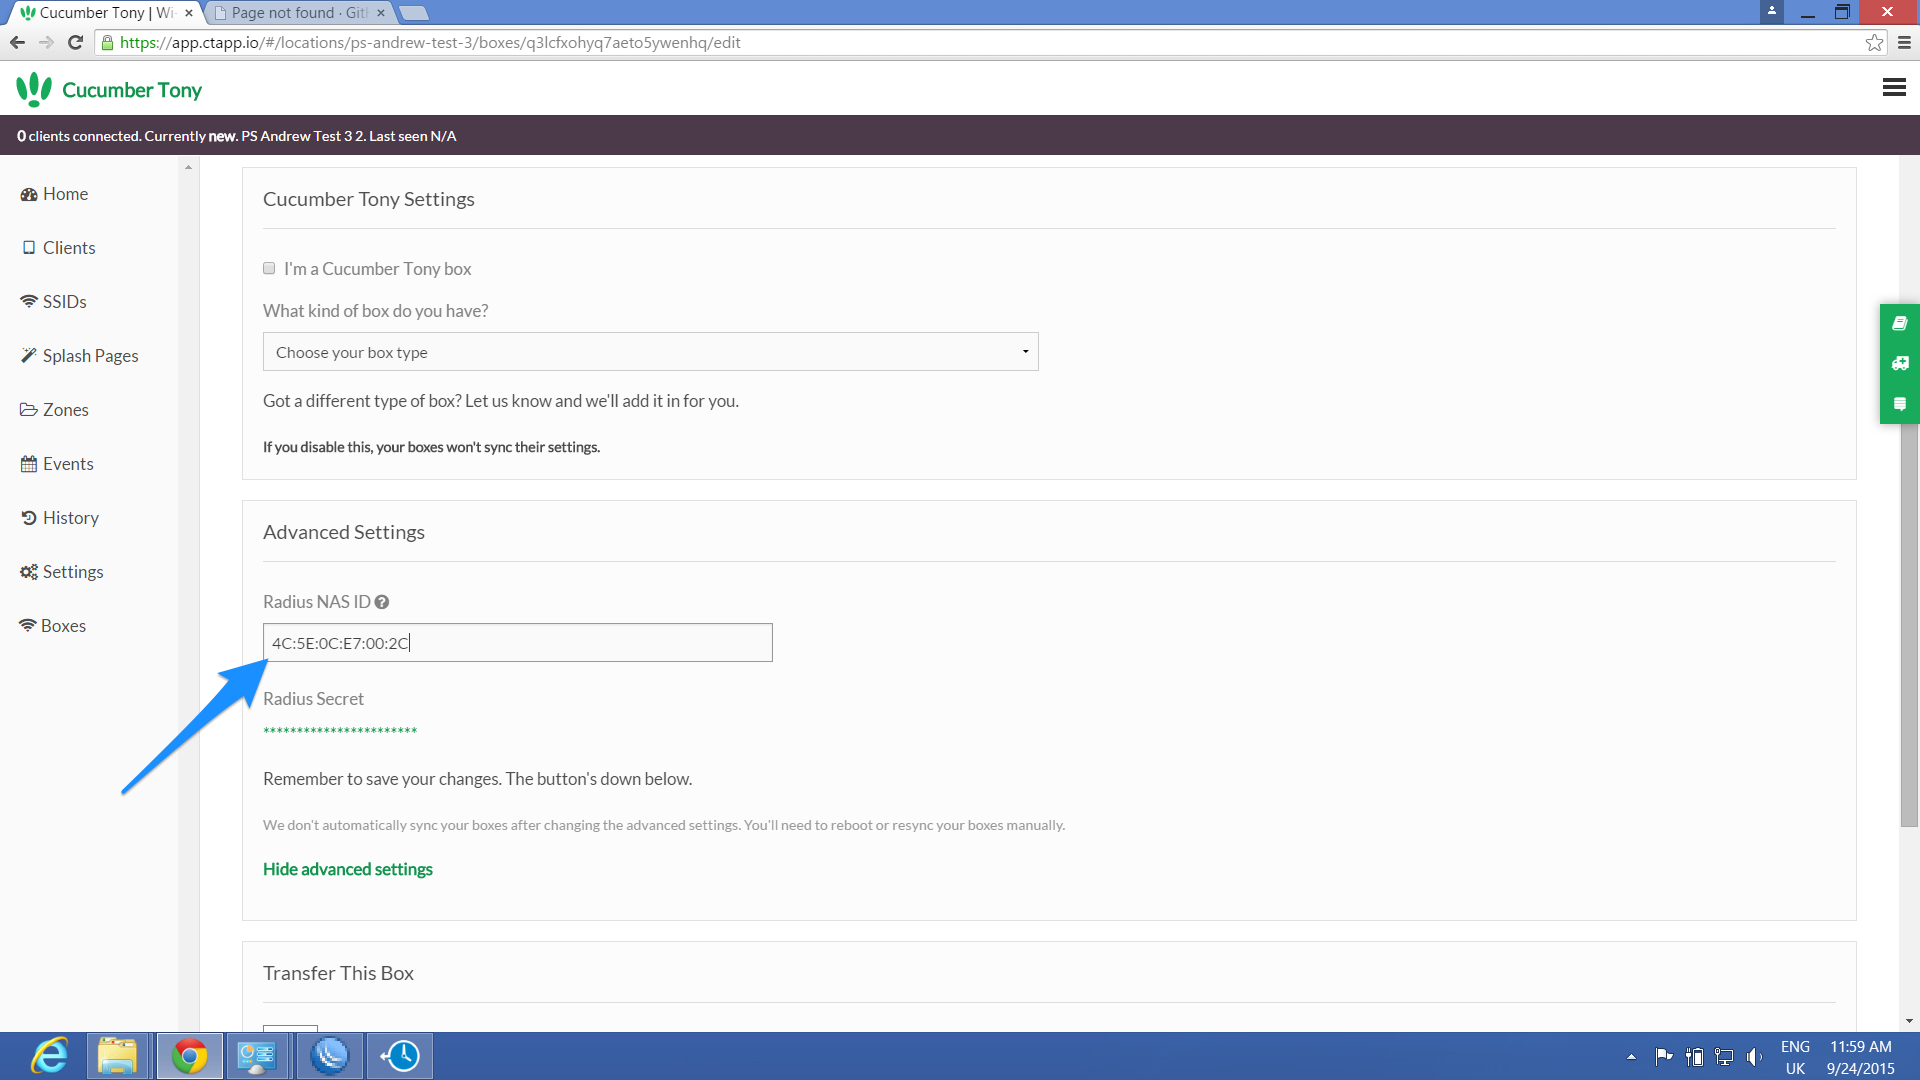Viewport: 1920px width, 1080px height.
Task: Click the Chrome taskbar icon
Action: pos(189,1056)
